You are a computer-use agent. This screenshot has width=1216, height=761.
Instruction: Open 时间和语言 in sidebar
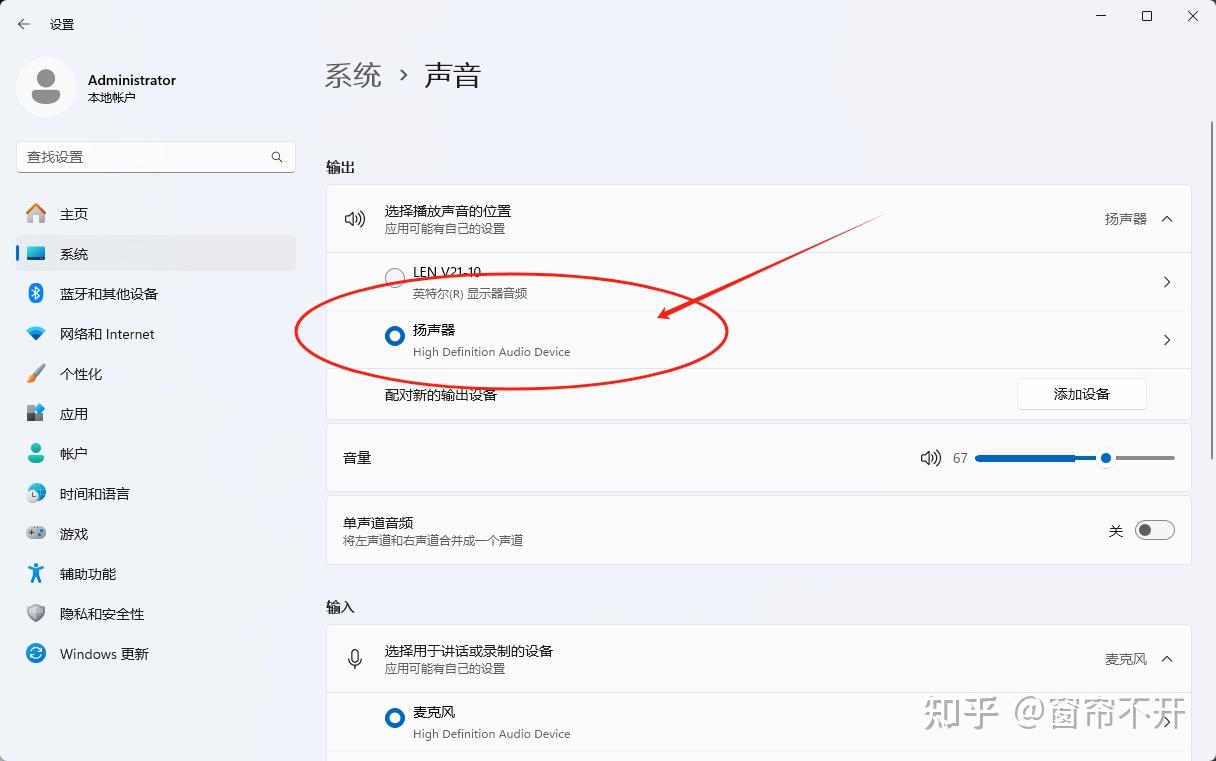94,494
